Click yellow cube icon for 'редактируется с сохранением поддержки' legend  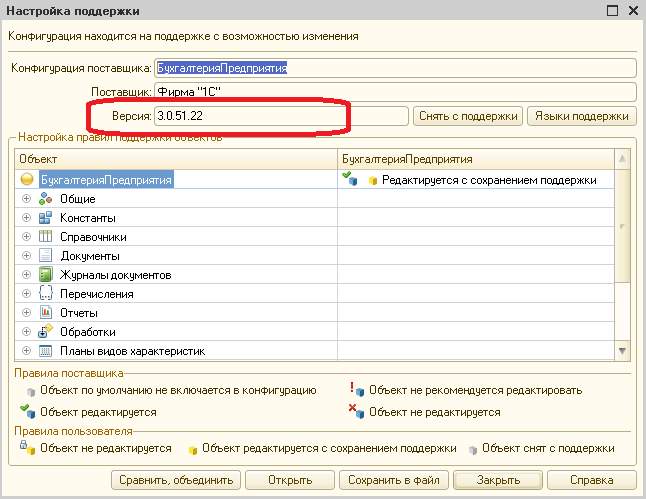[x=192, y=450]
